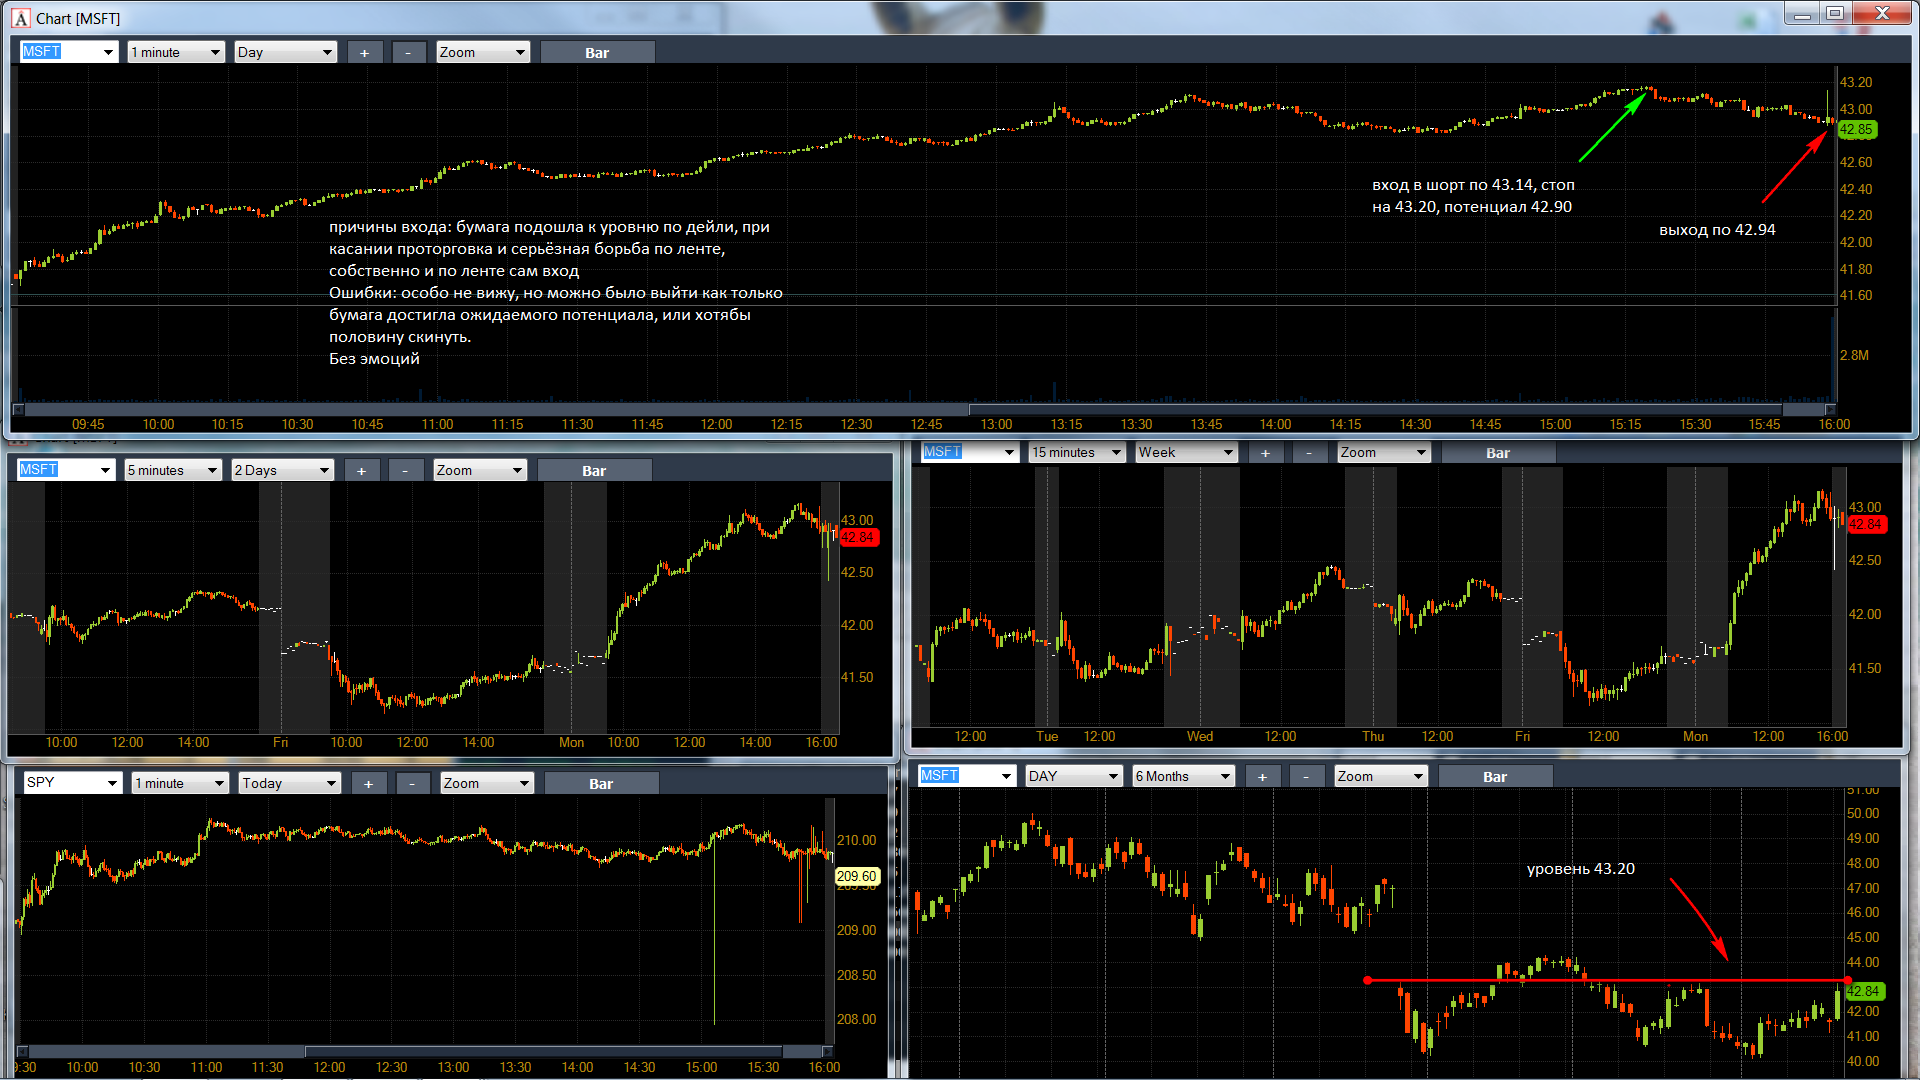Open the SPY symbol dropdown

tap(73, 783)
